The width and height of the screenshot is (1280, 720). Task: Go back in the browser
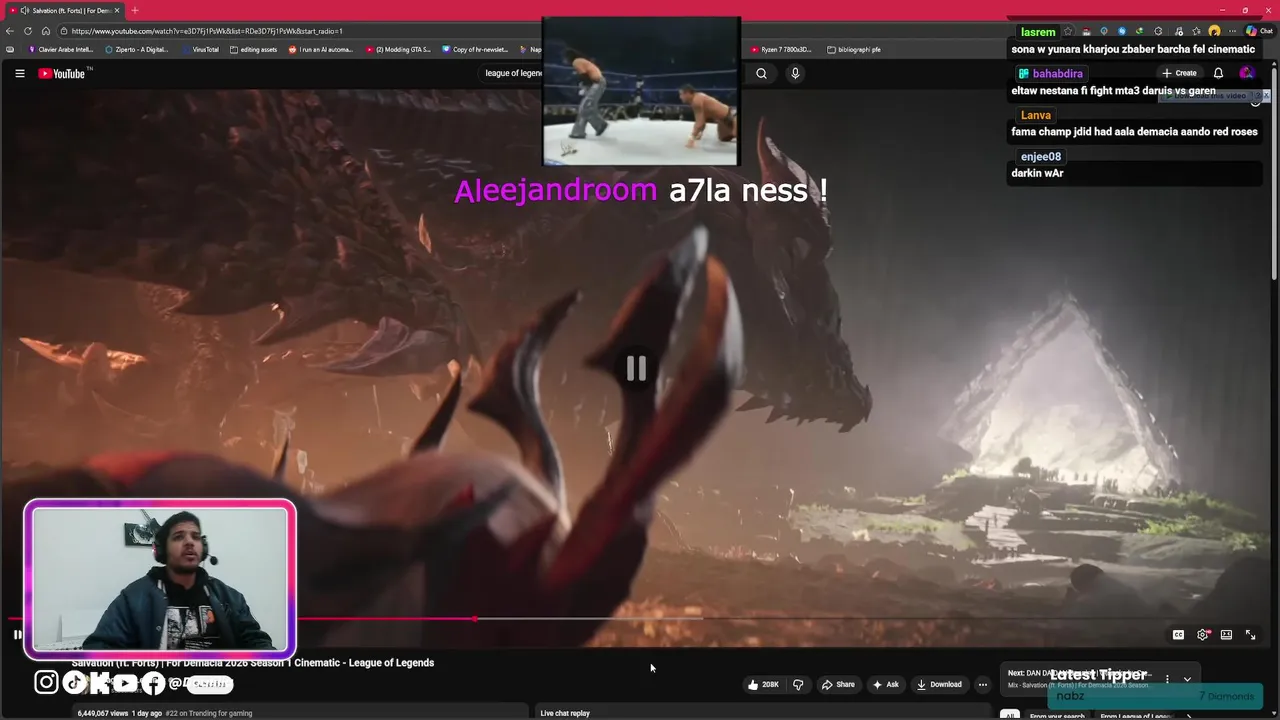point(10,31)
